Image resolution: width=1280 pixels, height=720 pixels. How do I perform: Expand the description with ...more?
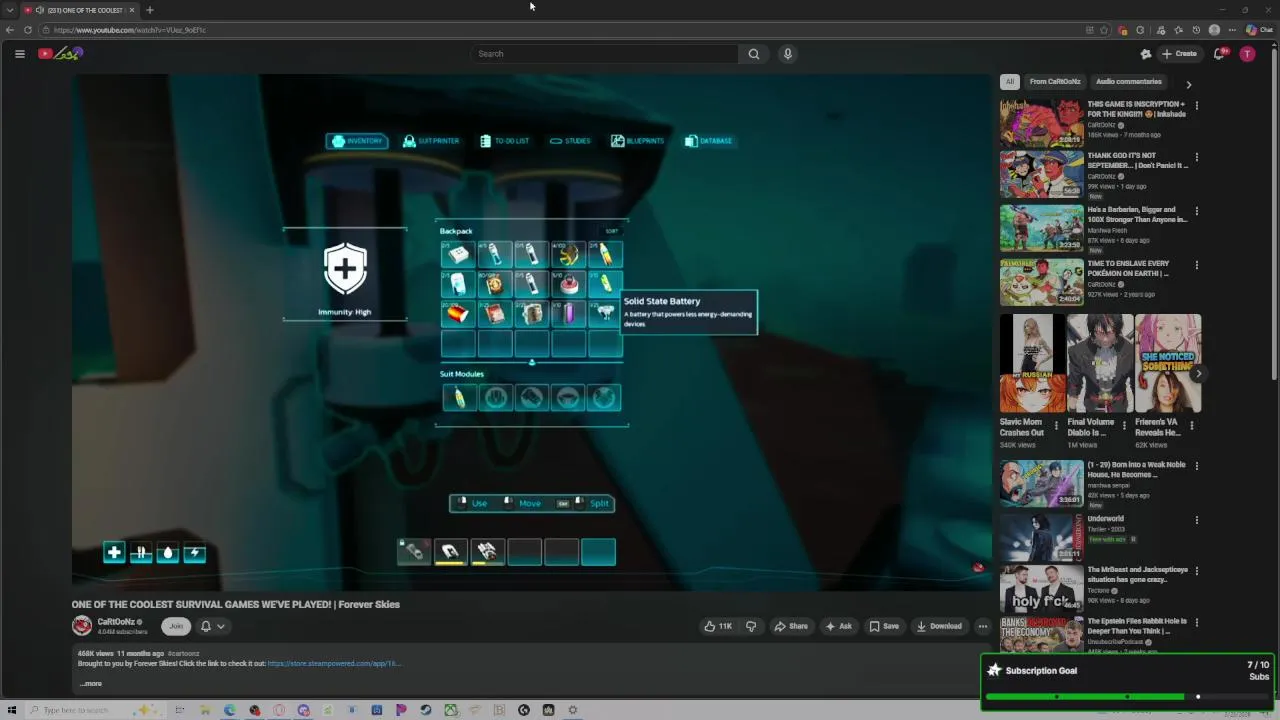(x=91, y=684)
